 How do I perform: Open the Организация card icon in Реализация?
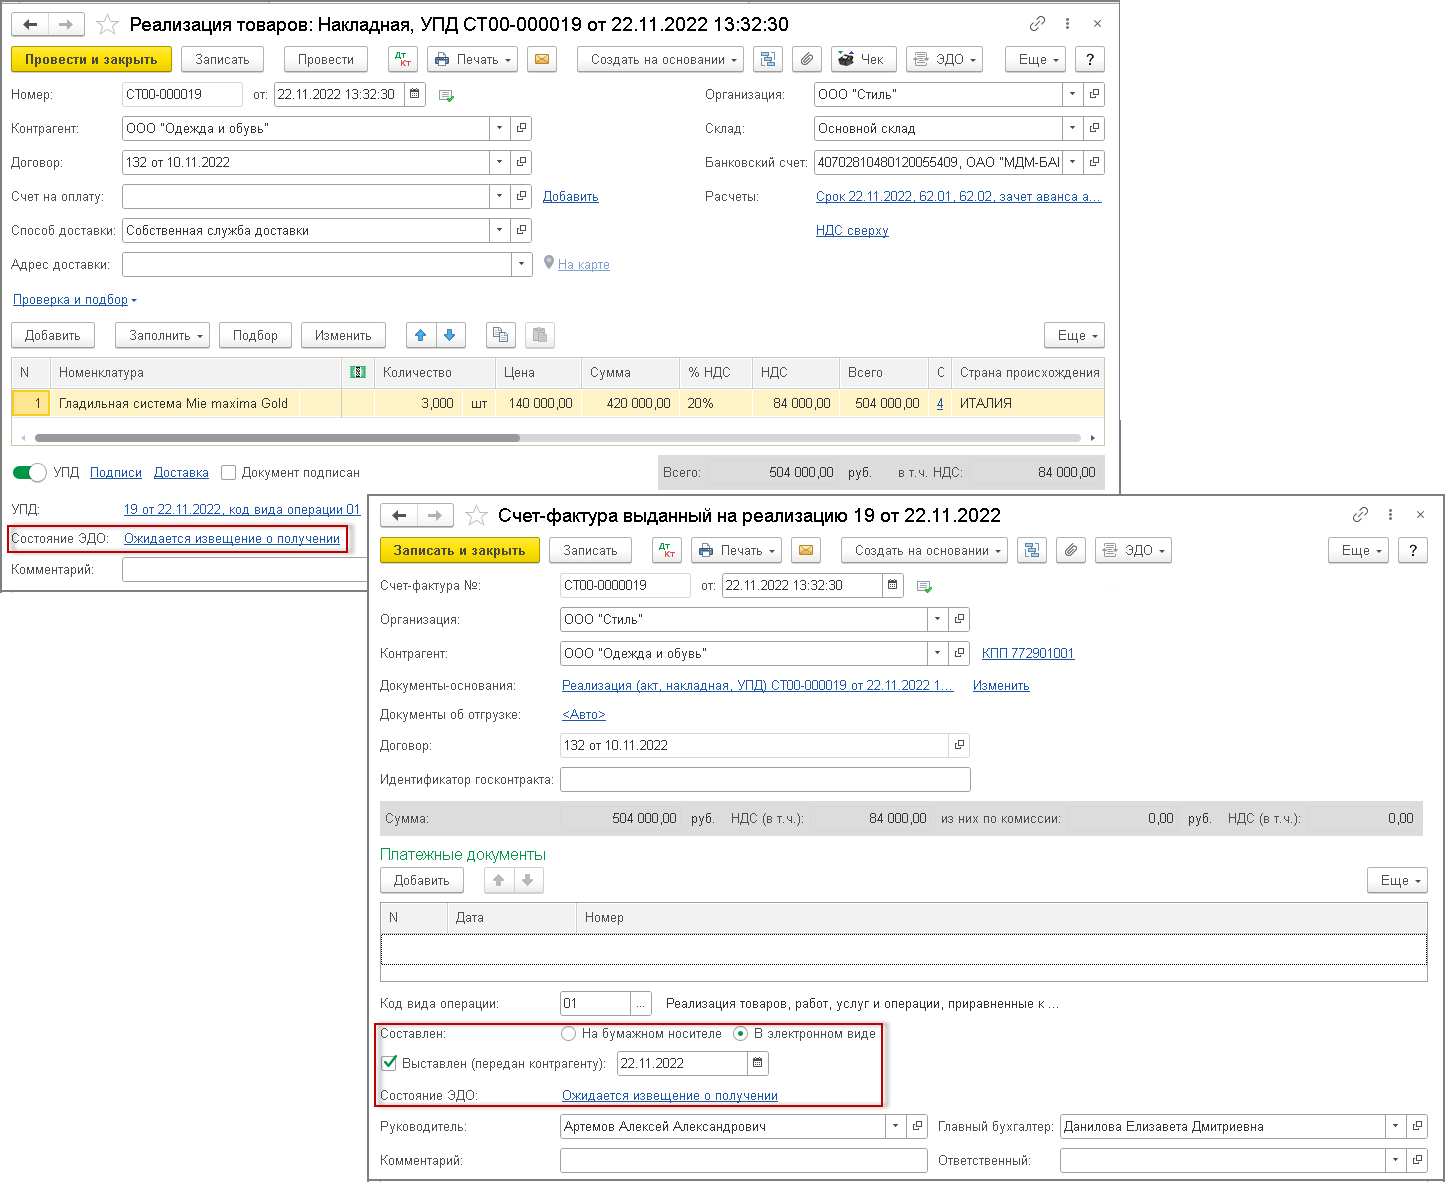(1094, 94)
